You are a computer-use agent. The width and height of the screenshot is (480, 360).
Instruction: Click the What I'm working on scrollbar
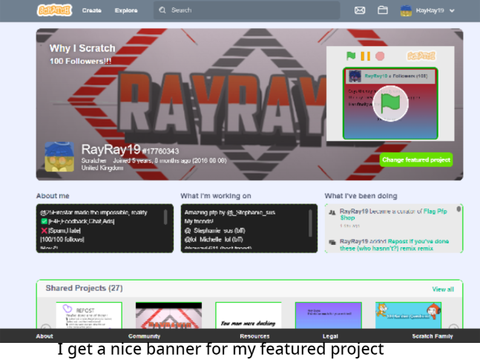tap(310, 223)
